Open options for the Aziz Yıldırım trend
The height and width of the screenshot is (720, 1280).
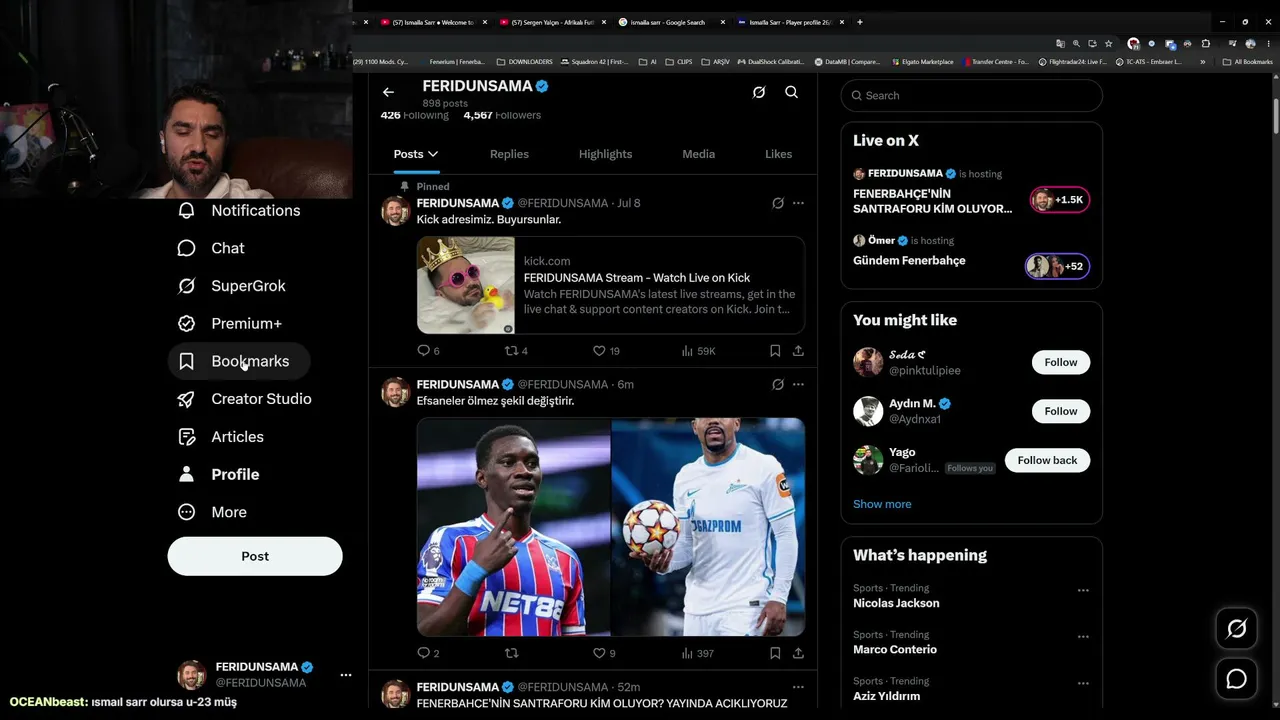click(x=1083, y=683)
